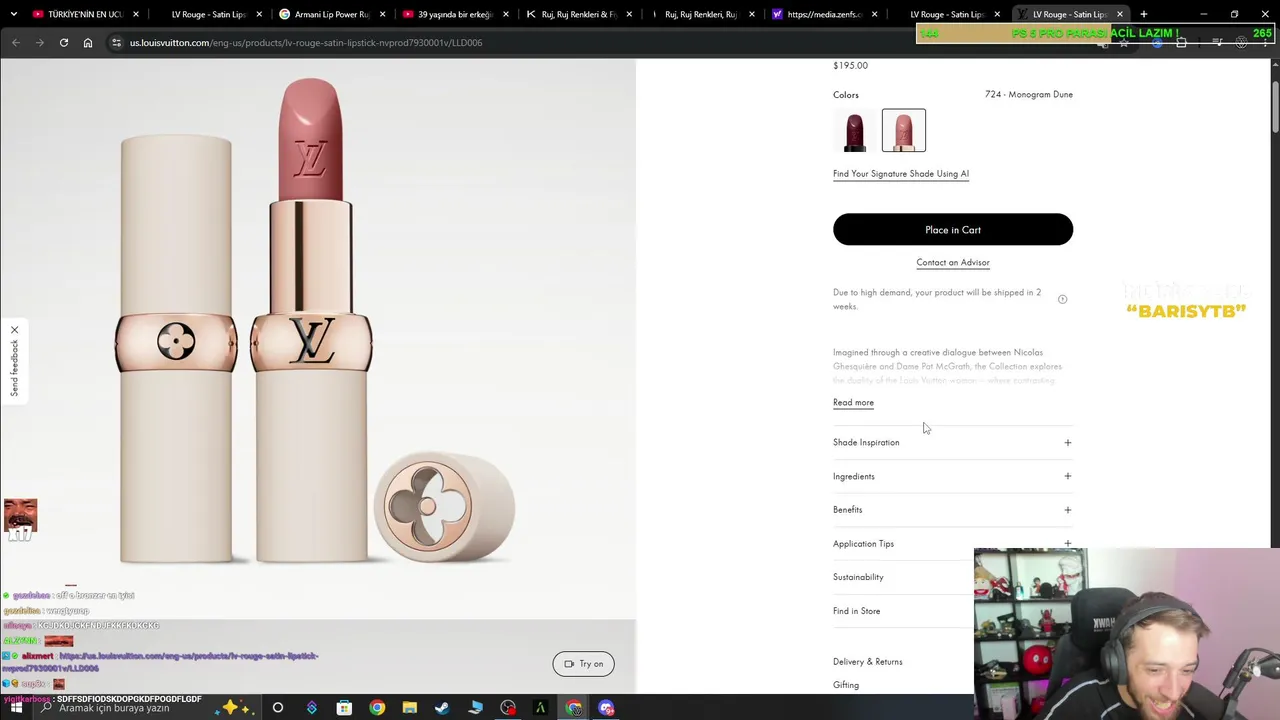This screenshot has height=720, width=1280.
Task: Open Steam from the taskbar
Action: click(442, 708)
